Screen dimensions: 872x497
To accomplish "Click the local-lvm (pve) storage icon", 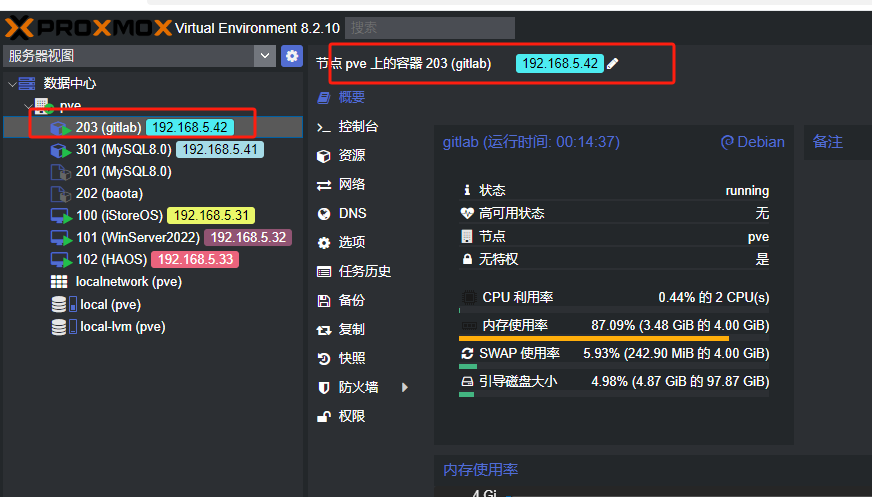I will (60, 327).
